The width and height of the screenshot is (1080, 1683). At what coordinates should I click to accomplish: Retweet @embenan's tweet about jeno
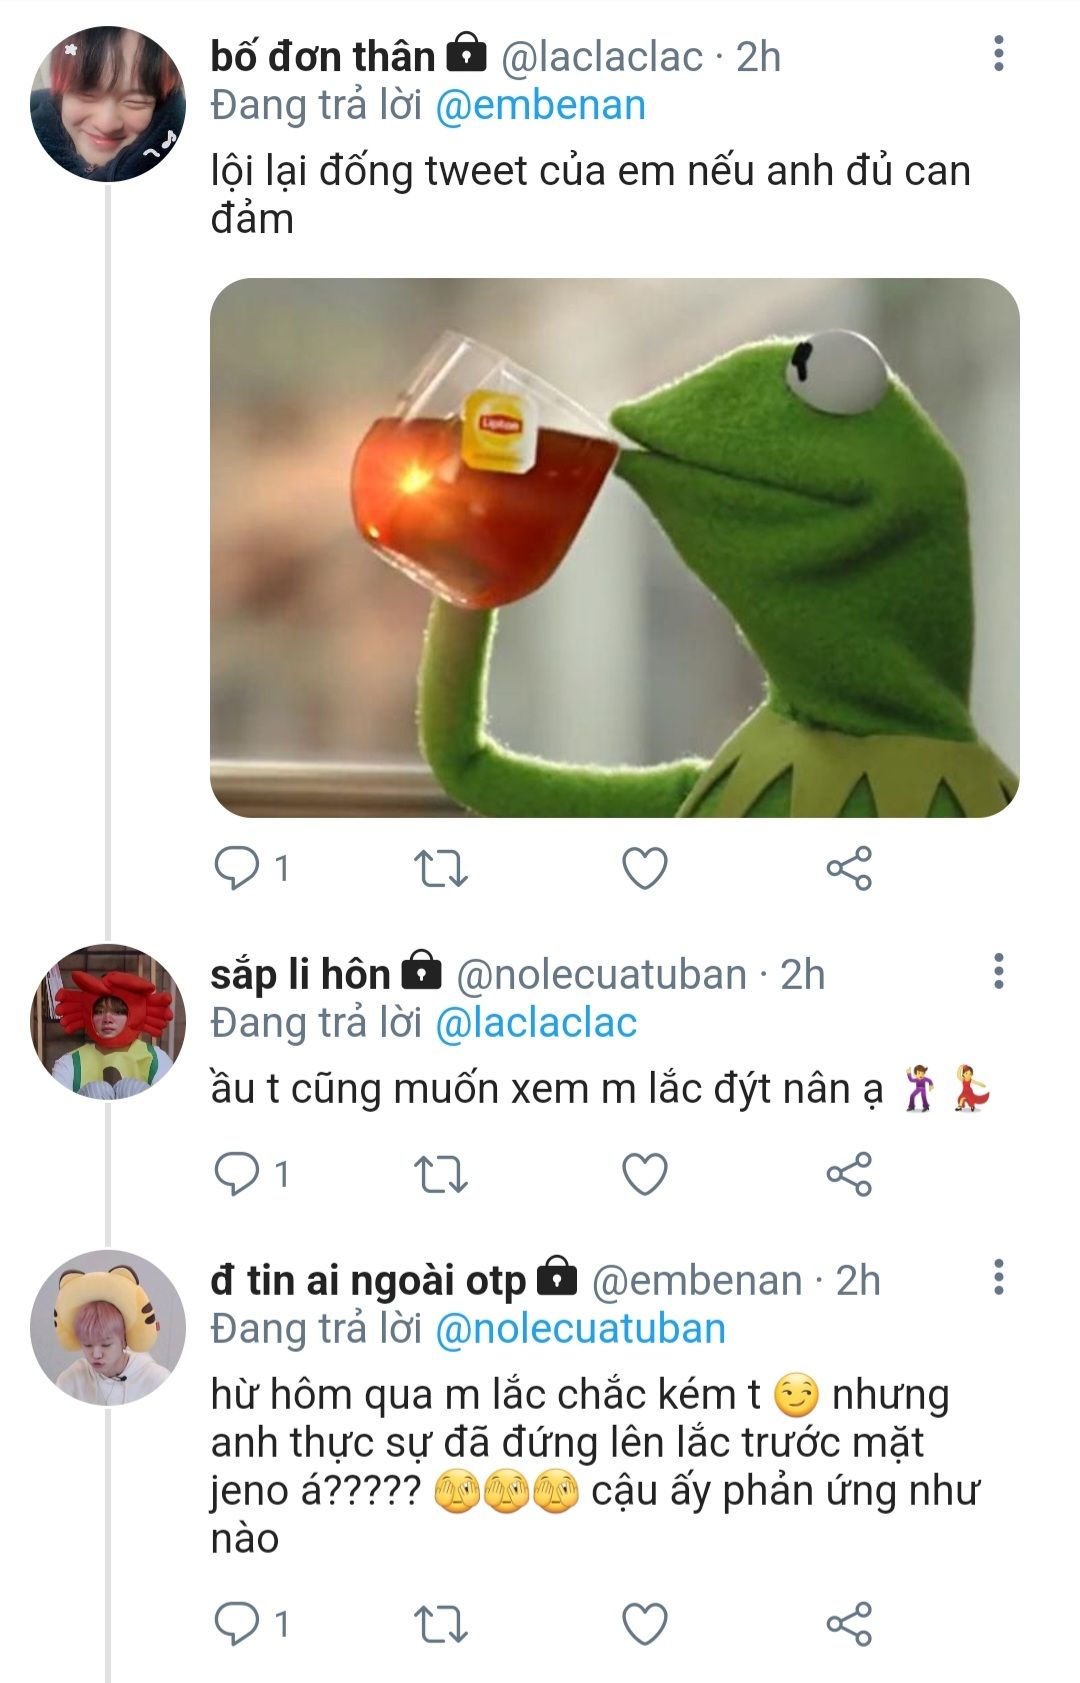tap(441, 1624)
